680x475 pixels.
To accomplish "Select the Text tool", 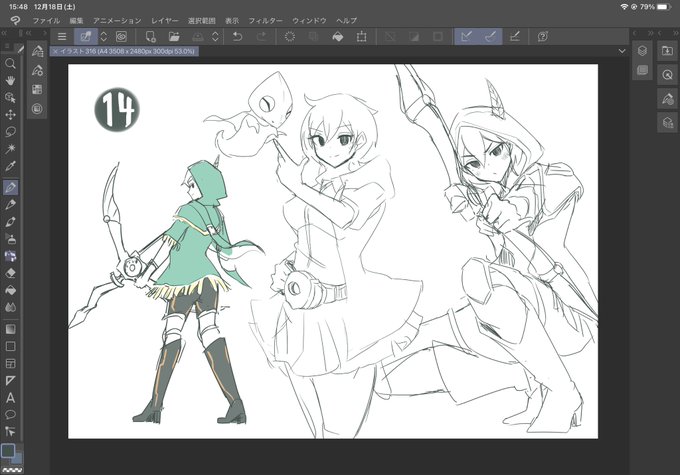I will pos(10,398).
